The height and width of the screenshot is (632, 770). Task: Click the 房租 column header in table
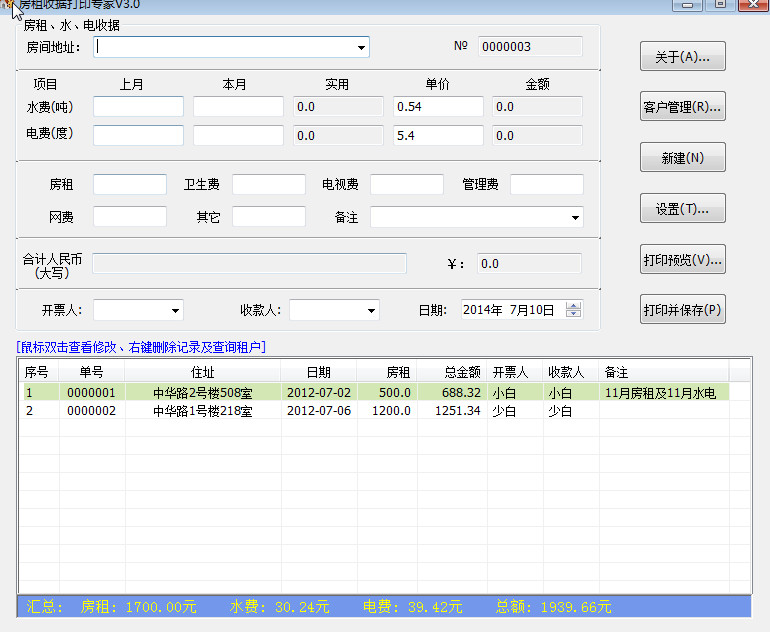click(x=387, y=372)
